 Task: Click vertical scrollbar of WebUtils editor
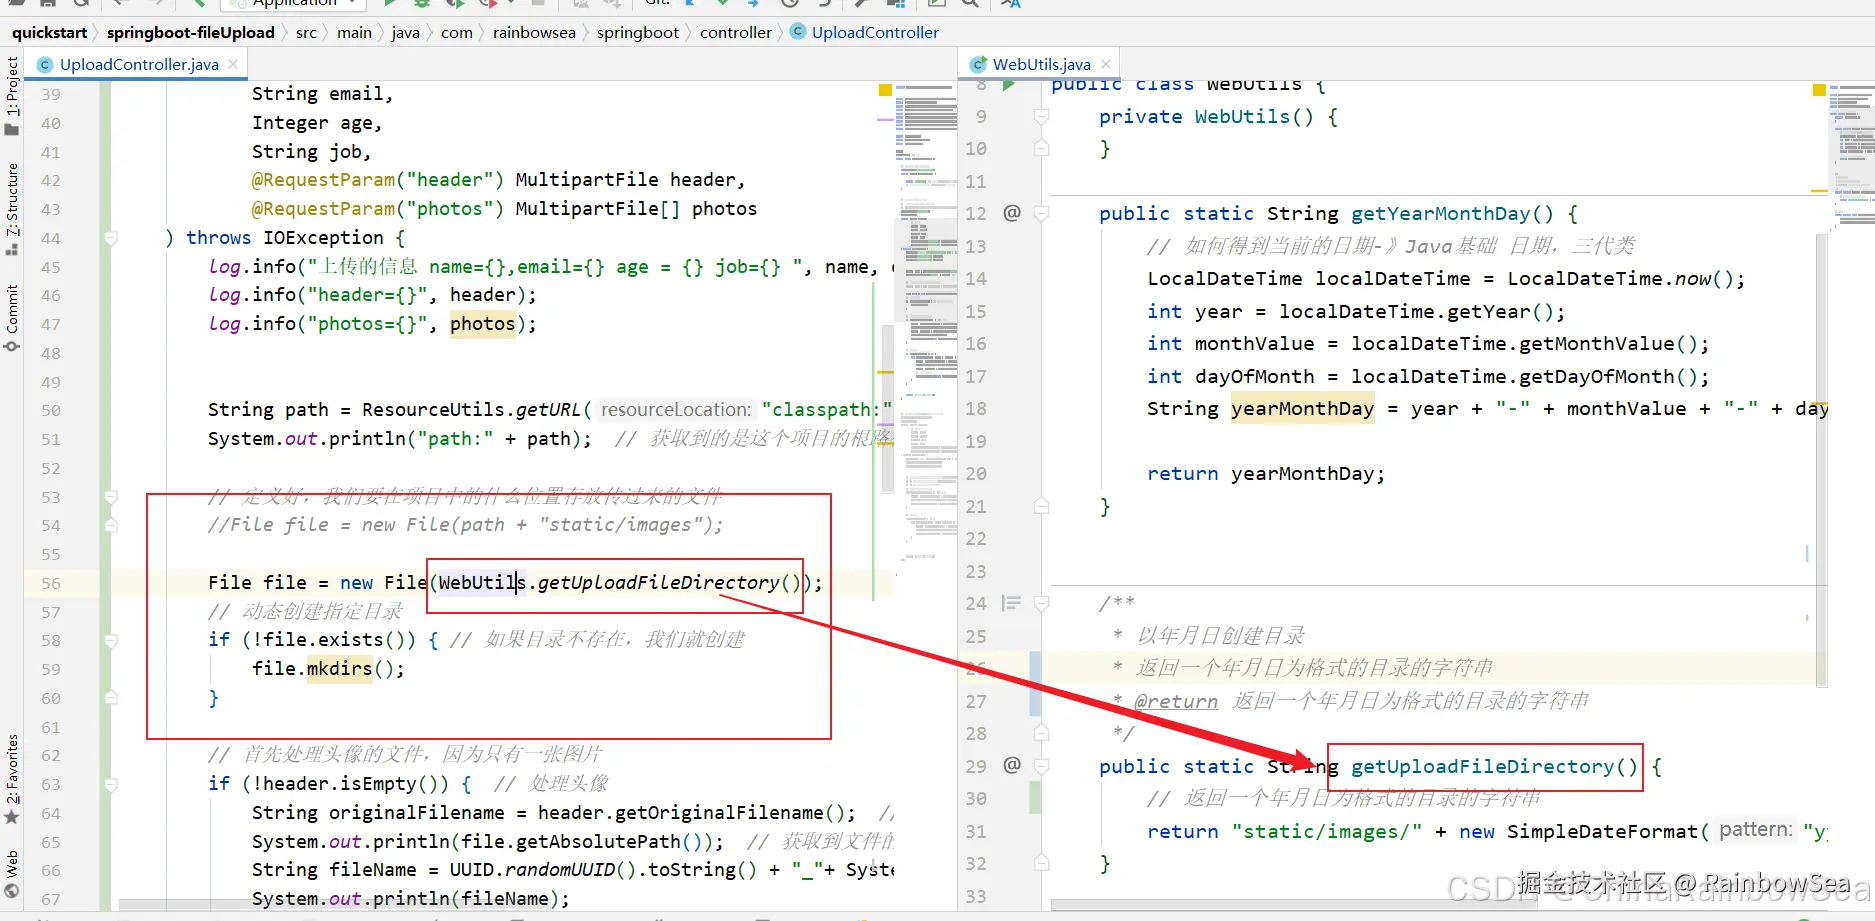coord(1822,460)
